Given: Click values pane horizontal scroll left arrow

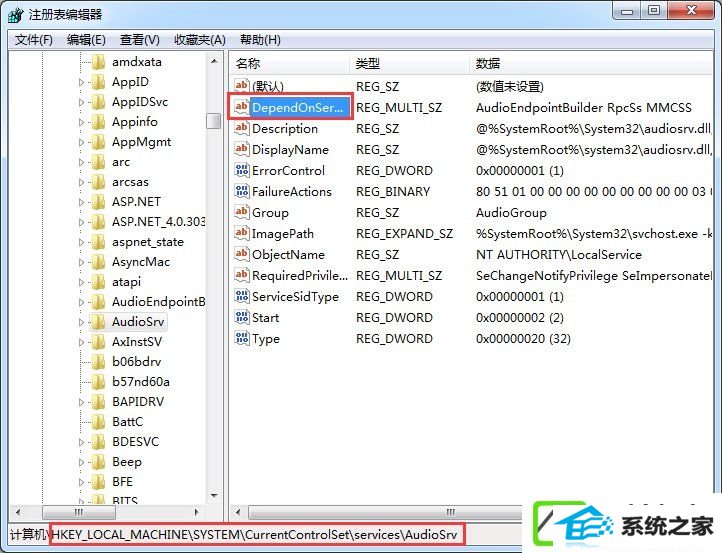Looking at the screenshot, I should point(238,512).
